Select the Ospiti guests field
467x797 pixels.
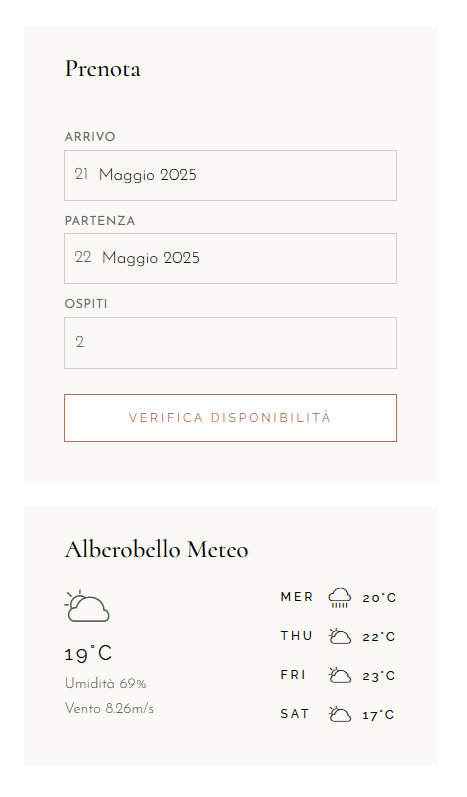(x=230, y=343)
